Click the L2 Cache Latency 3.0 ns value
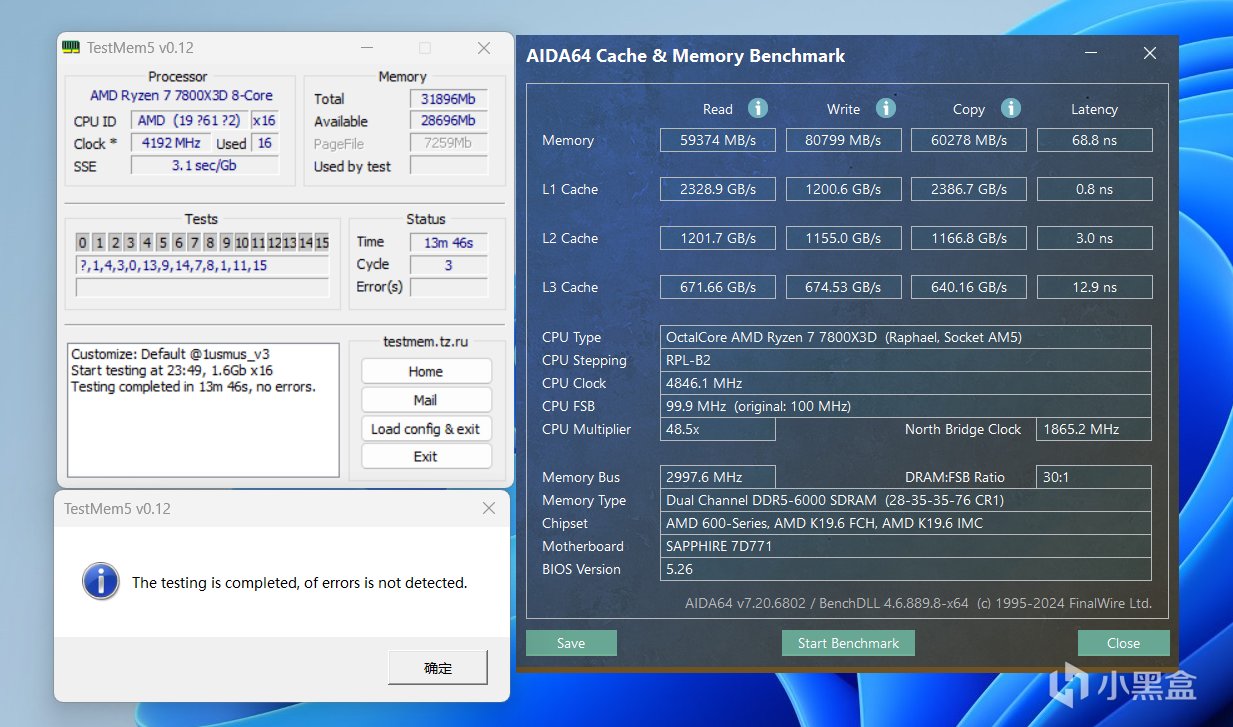This screenshot has height=727, width=1233. point(1095,238)
